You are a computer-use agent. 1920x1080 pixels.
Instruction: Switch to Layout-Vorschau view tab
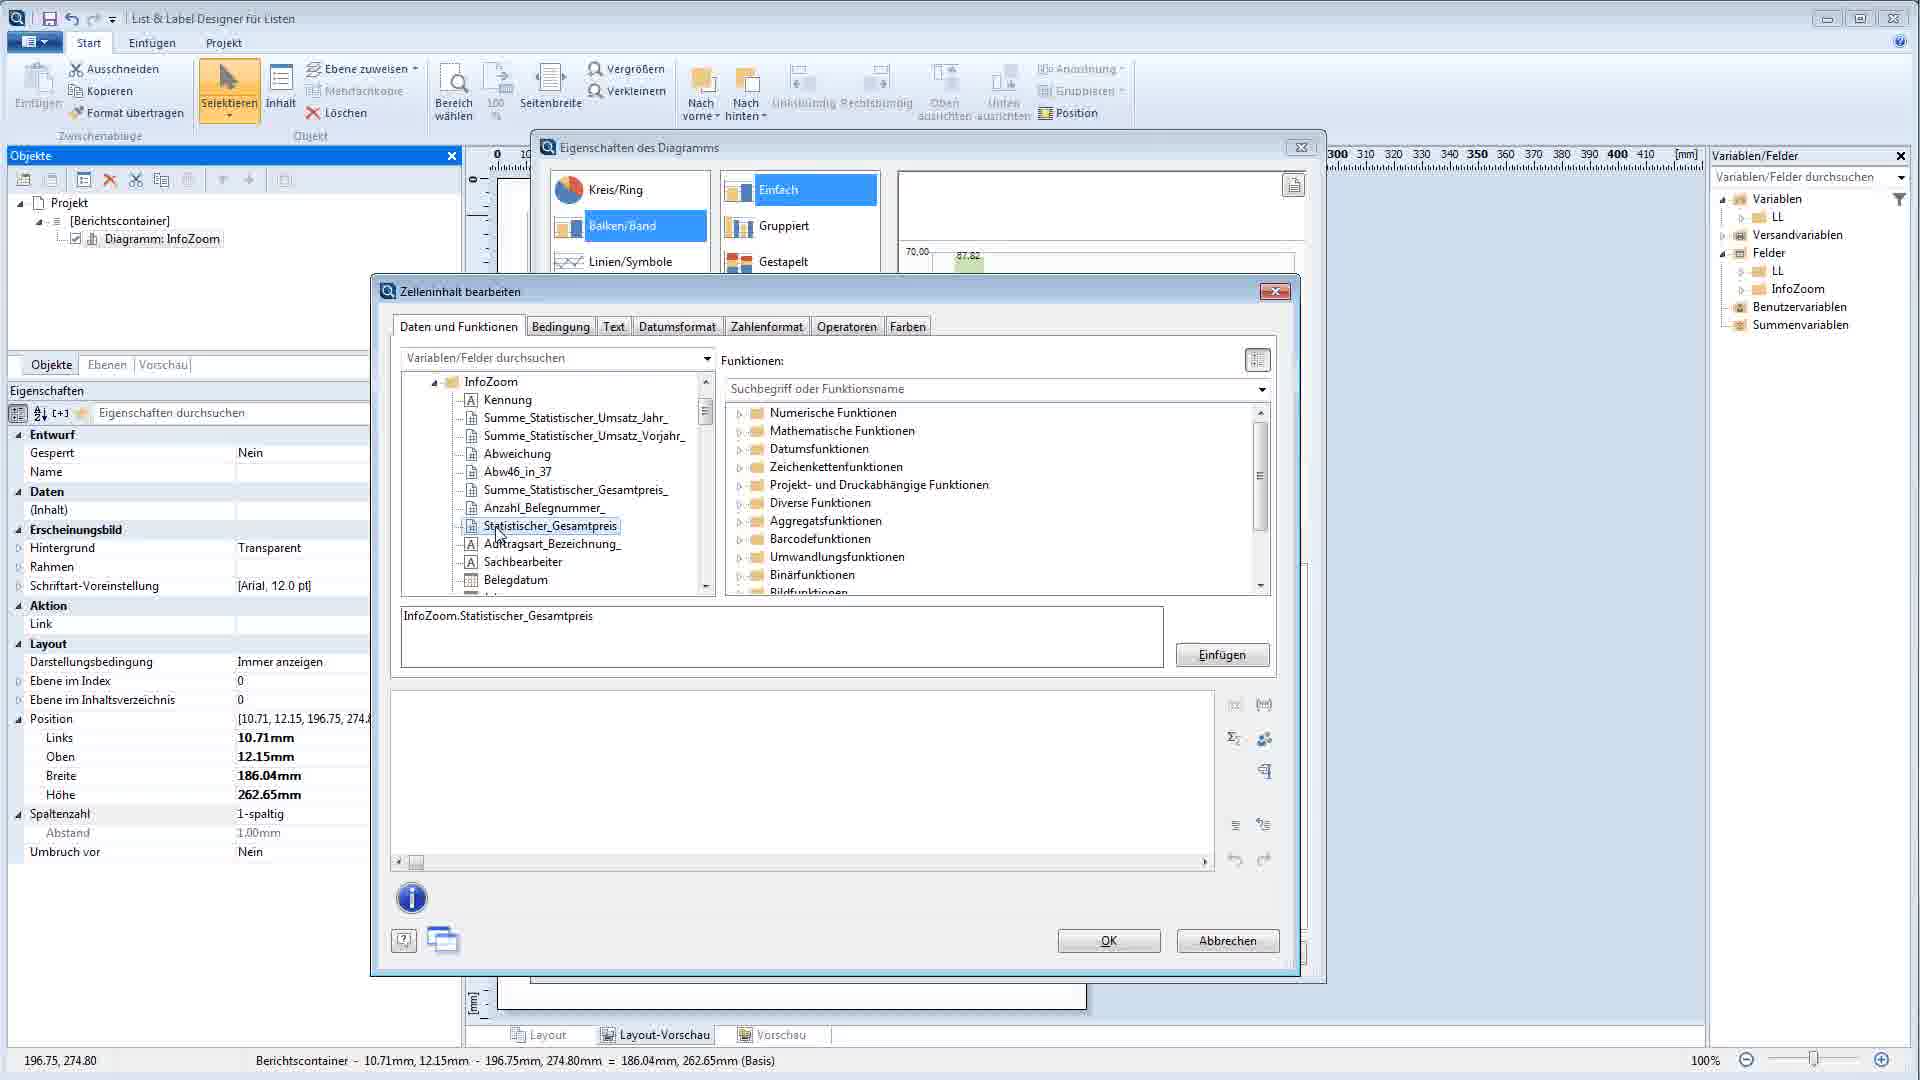click(x=655, y=1035)
